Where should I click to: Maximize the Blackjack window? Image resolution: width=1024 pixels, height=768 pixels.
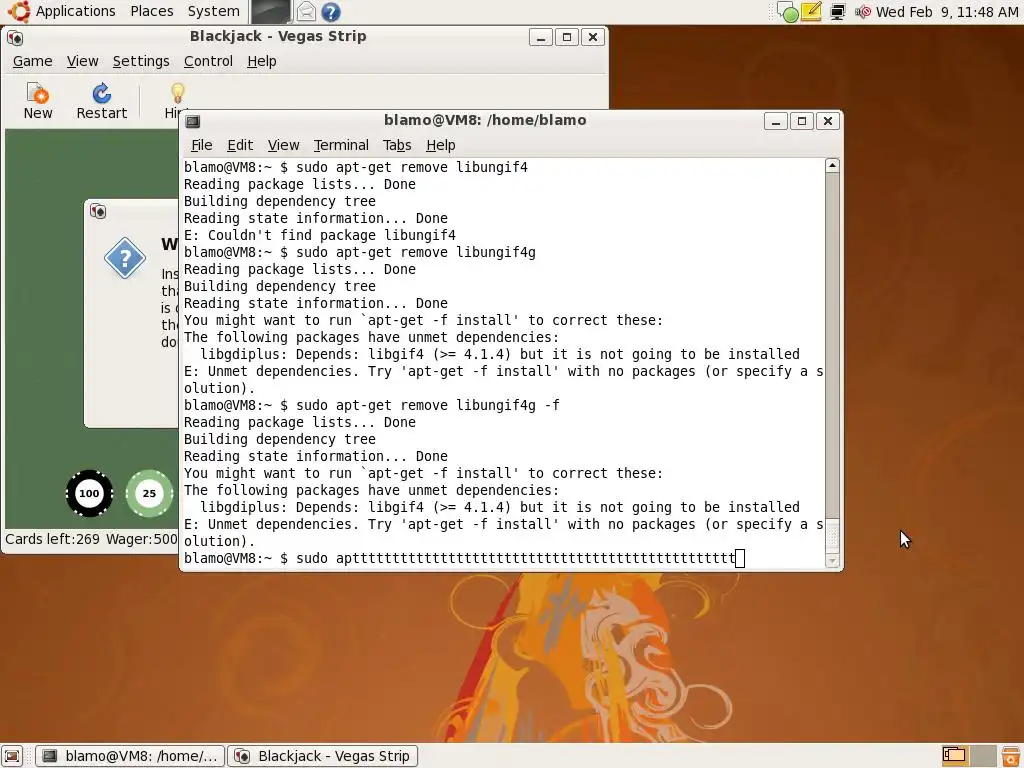566,37
